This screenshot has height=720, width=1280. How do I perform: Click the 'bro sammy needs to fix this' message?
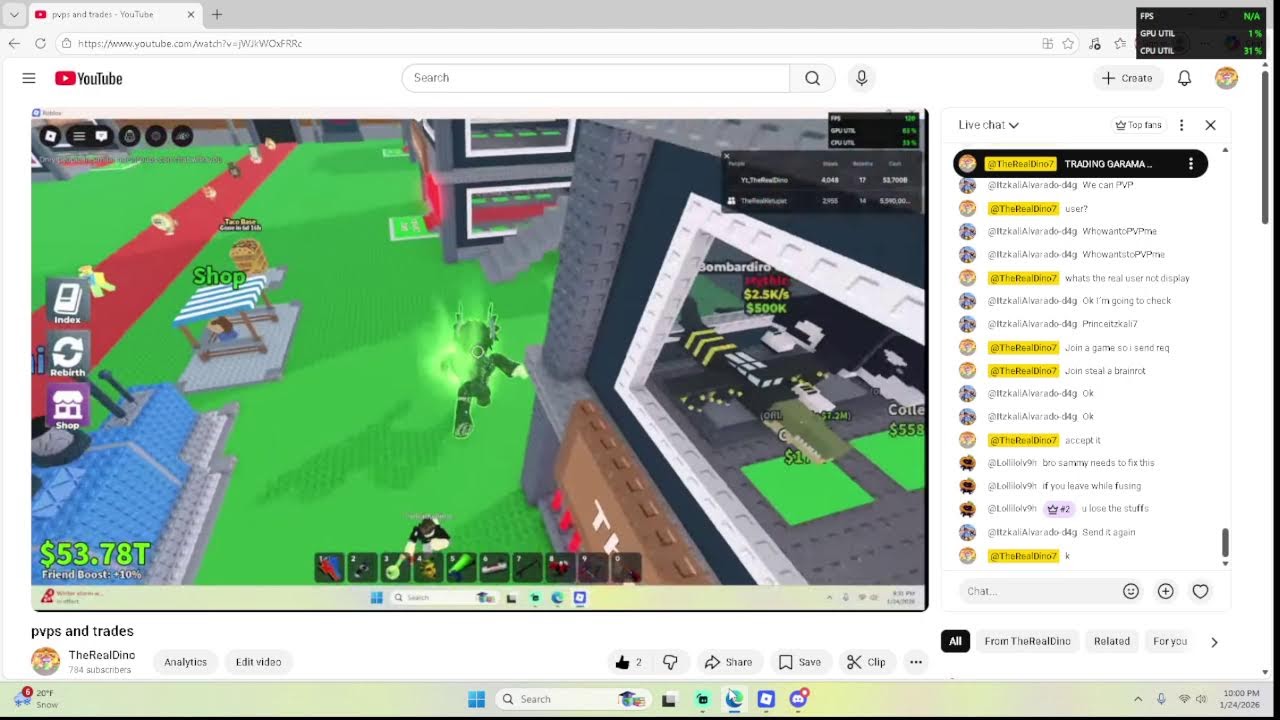click(1098, 463)
